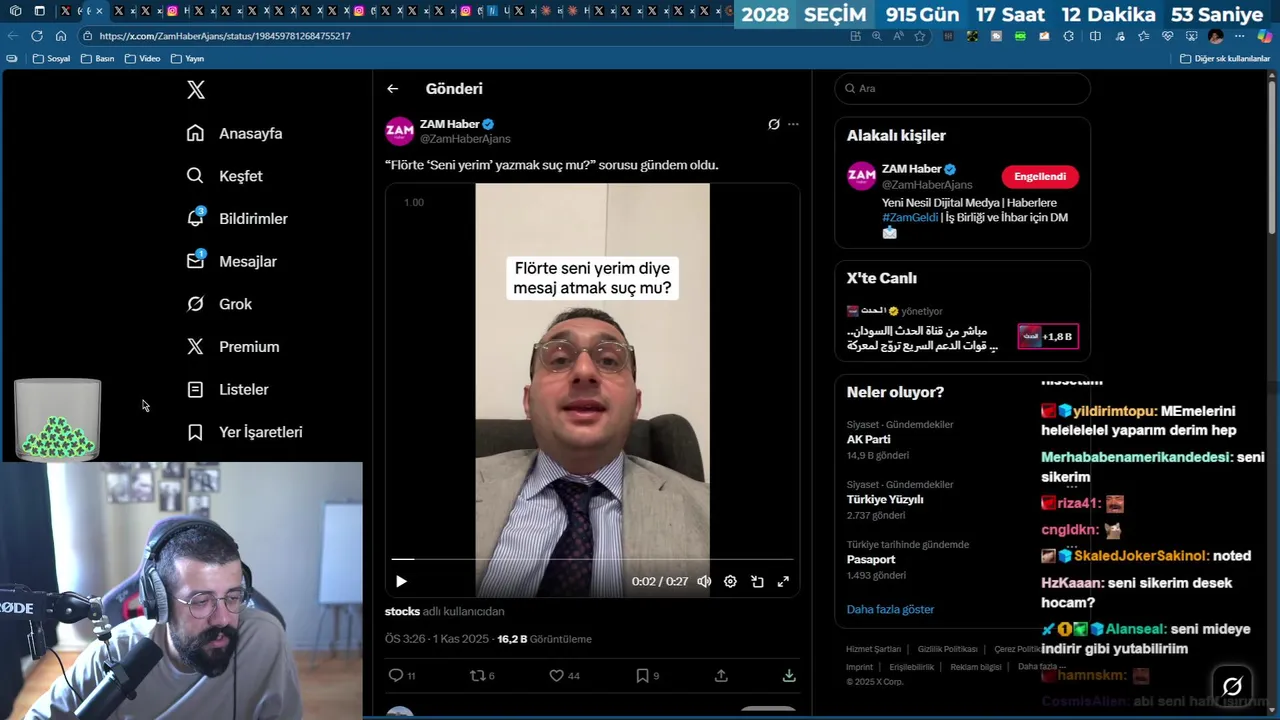The height and width of the screenshot is (720, 1280).
Task: Focus the Ara search field
Action: point(962,88)
